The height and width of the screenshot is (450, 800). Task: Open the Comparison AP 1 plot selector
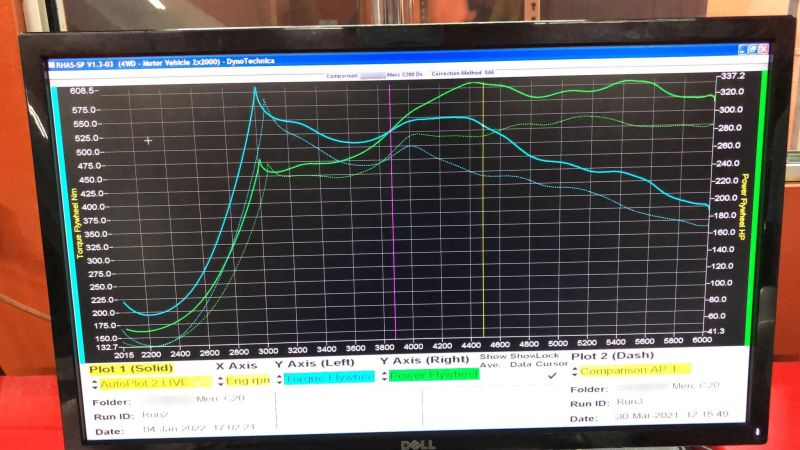[635, 370]
